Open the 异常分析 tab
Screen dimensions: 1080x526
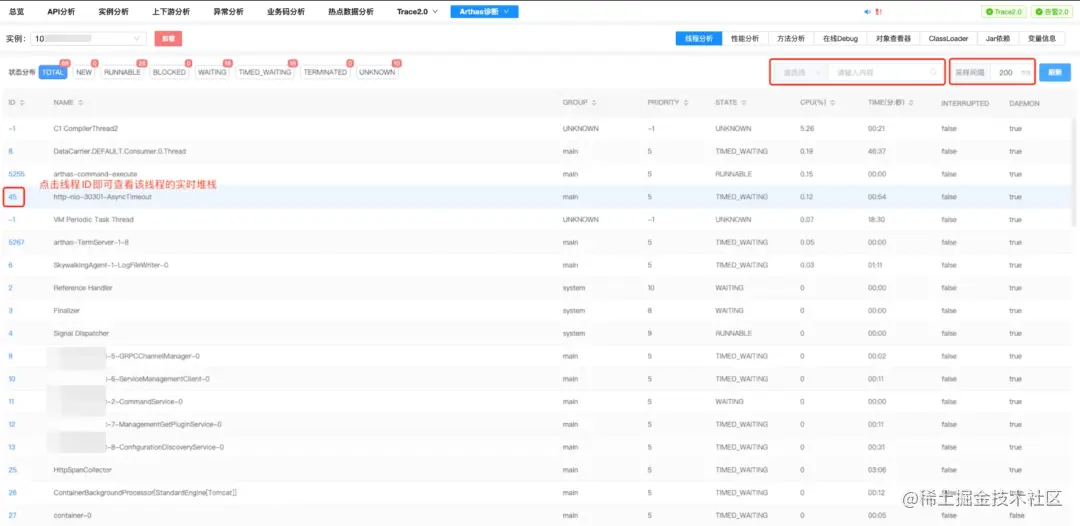point(227,12)
